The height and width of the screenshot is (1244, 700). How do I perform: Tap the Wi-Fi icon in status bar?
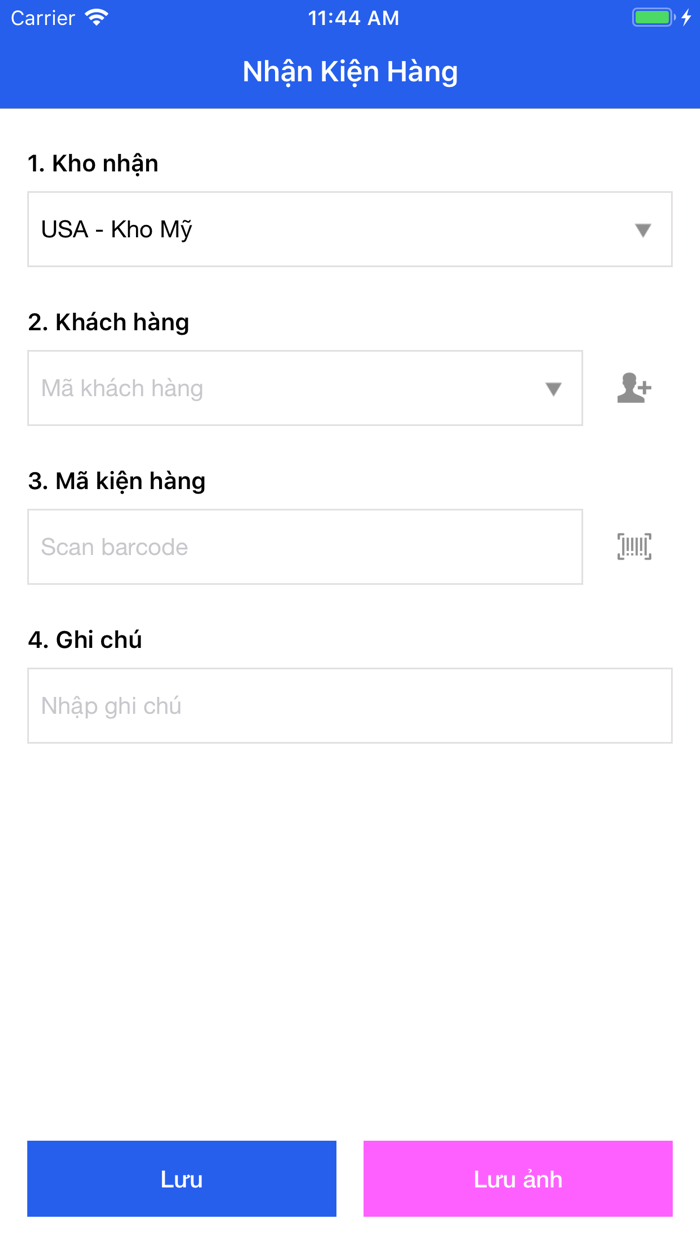tap(97, 16)
